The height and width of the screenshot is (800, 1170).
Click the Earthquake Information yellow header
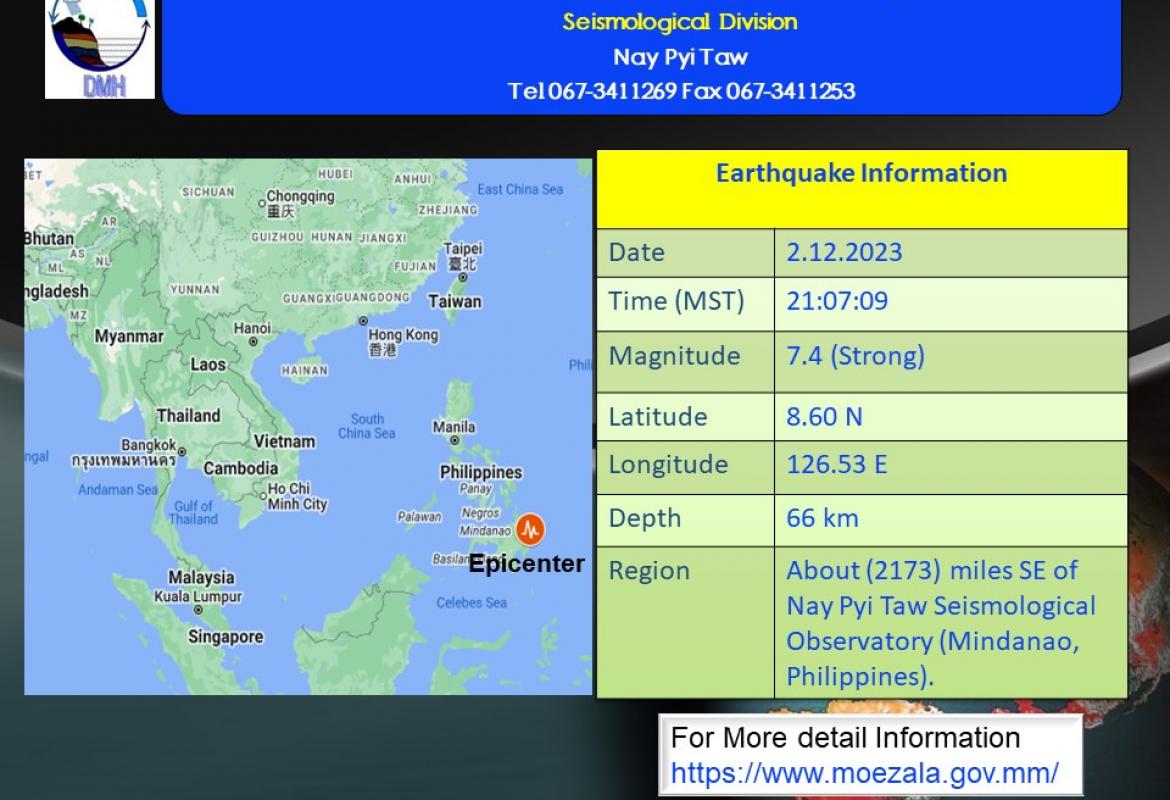tap(861, 174)
